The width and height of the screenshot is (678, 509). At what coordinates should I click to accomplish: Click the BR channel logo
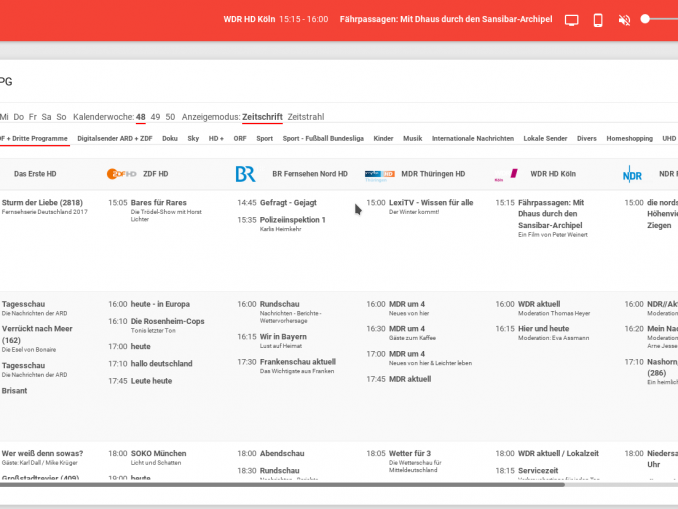pos(246,174)
